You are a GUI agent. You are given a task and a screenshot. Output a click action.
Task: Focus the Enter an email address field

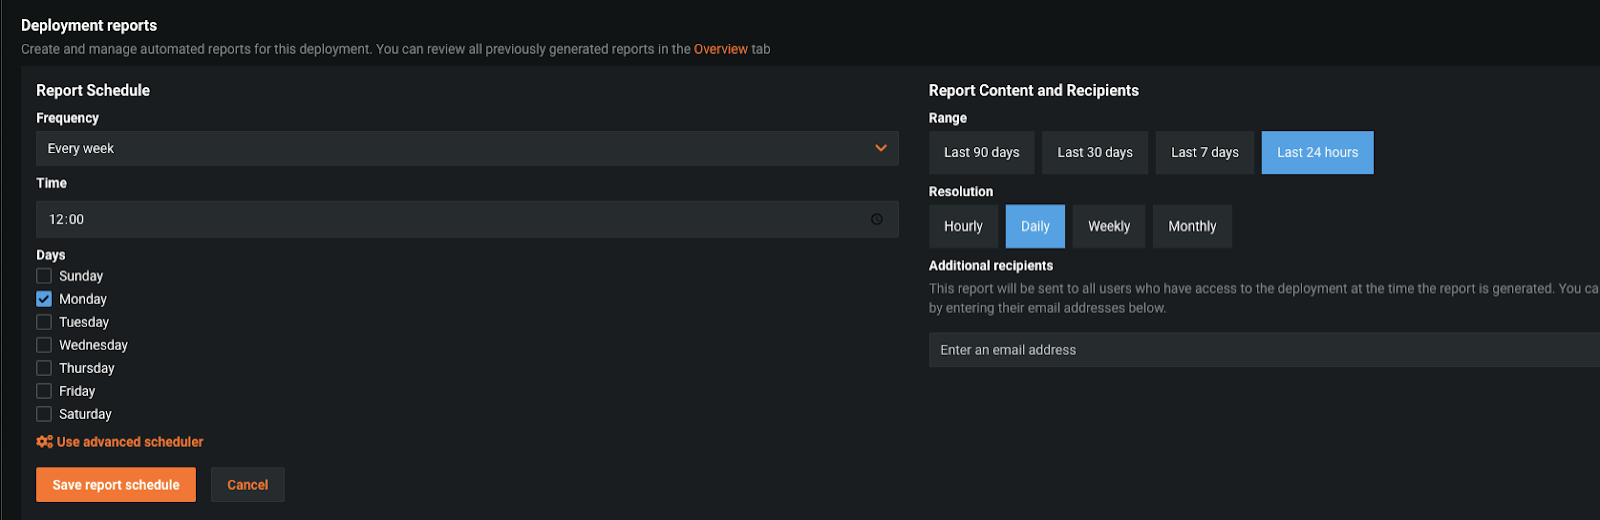1260,350
